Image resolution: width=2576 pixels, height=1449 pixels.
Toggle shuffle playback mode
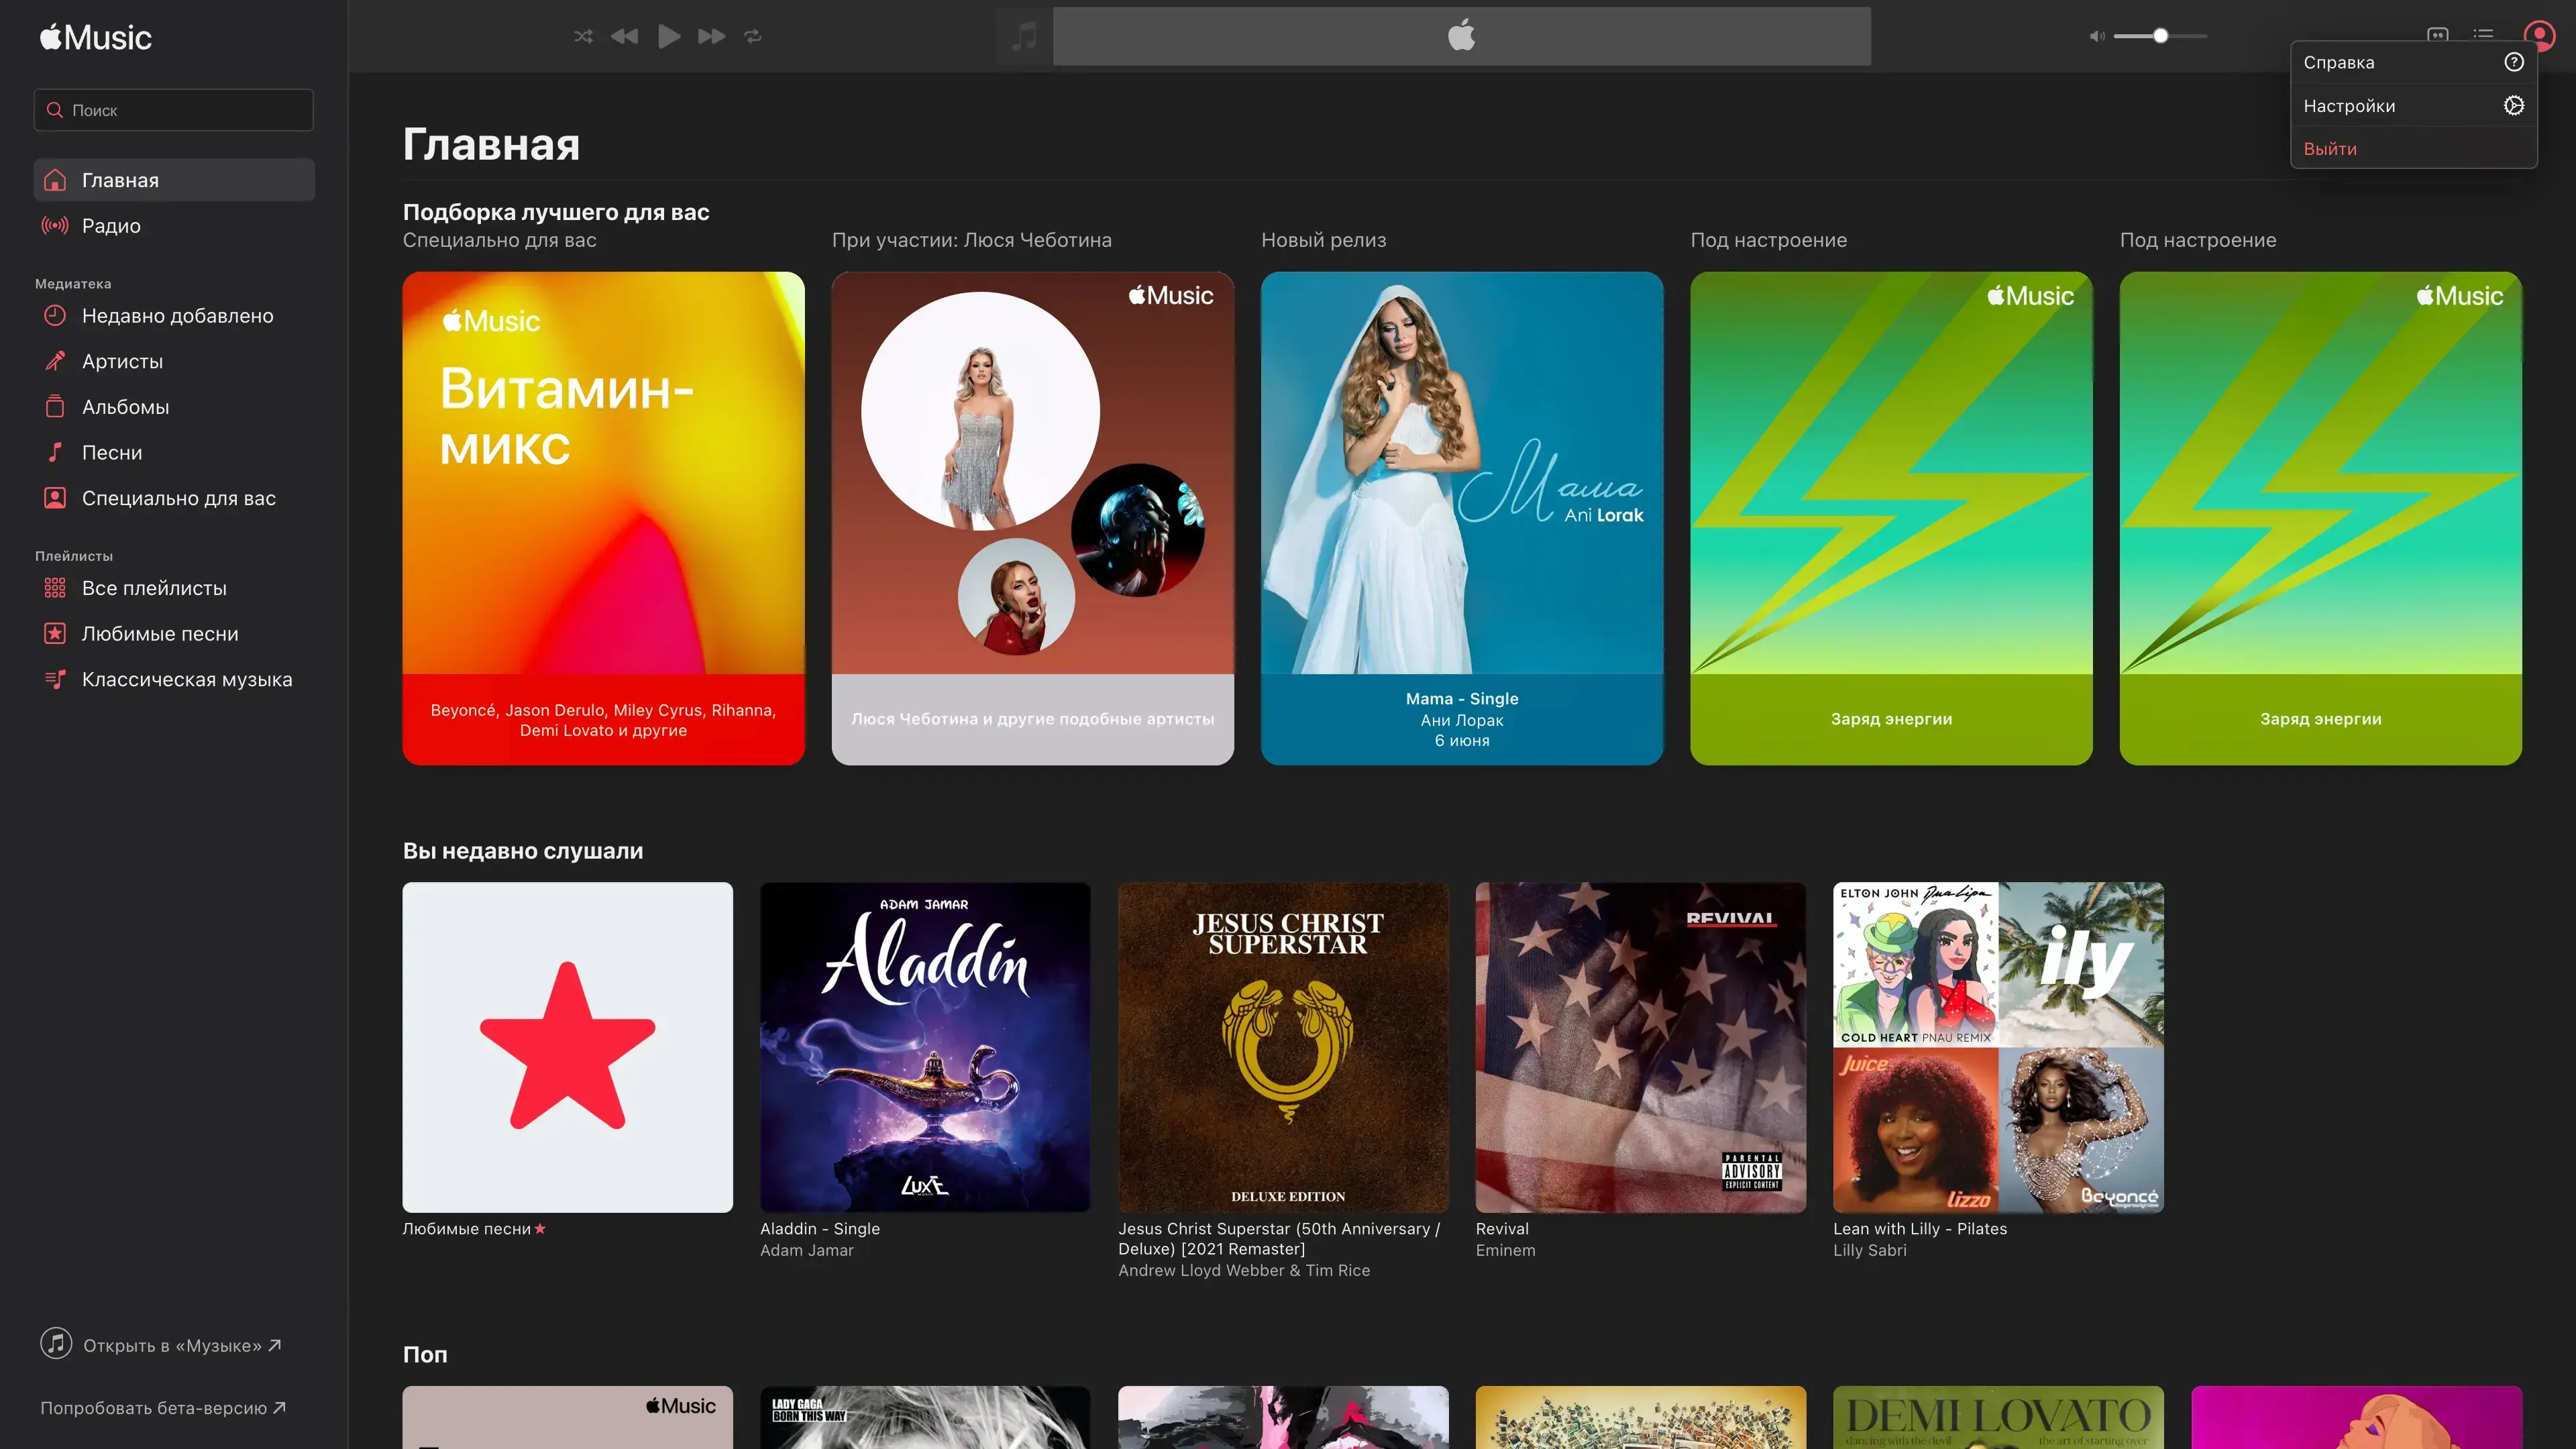pos(583,36)
